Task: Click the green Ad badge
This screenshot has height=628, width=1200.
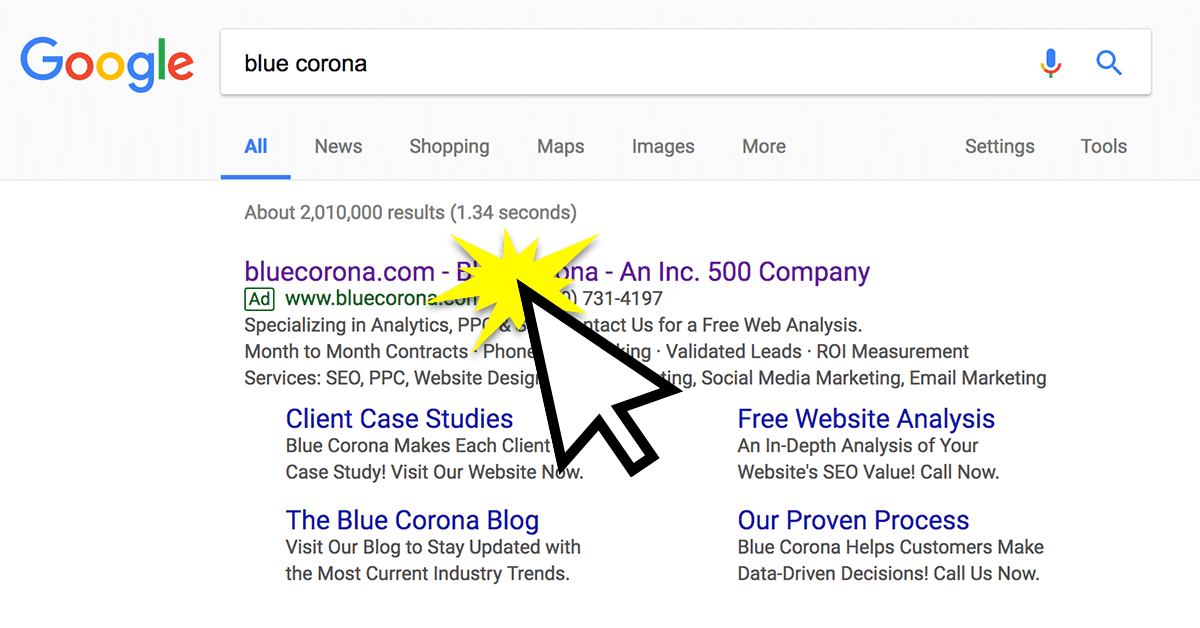Action: coord(259,298)
